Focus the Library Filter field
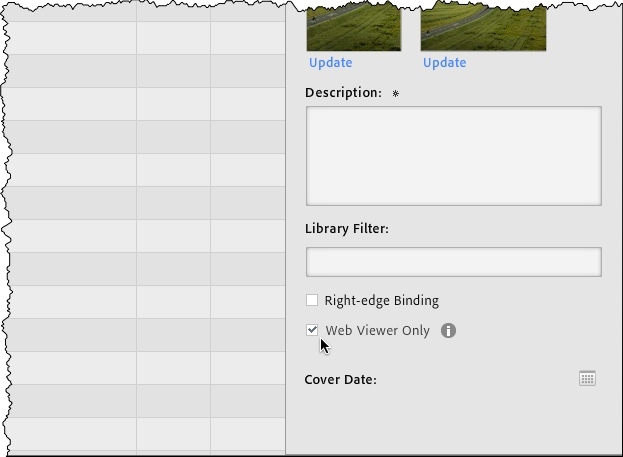The image size is (623, 457). coord(454,262)
